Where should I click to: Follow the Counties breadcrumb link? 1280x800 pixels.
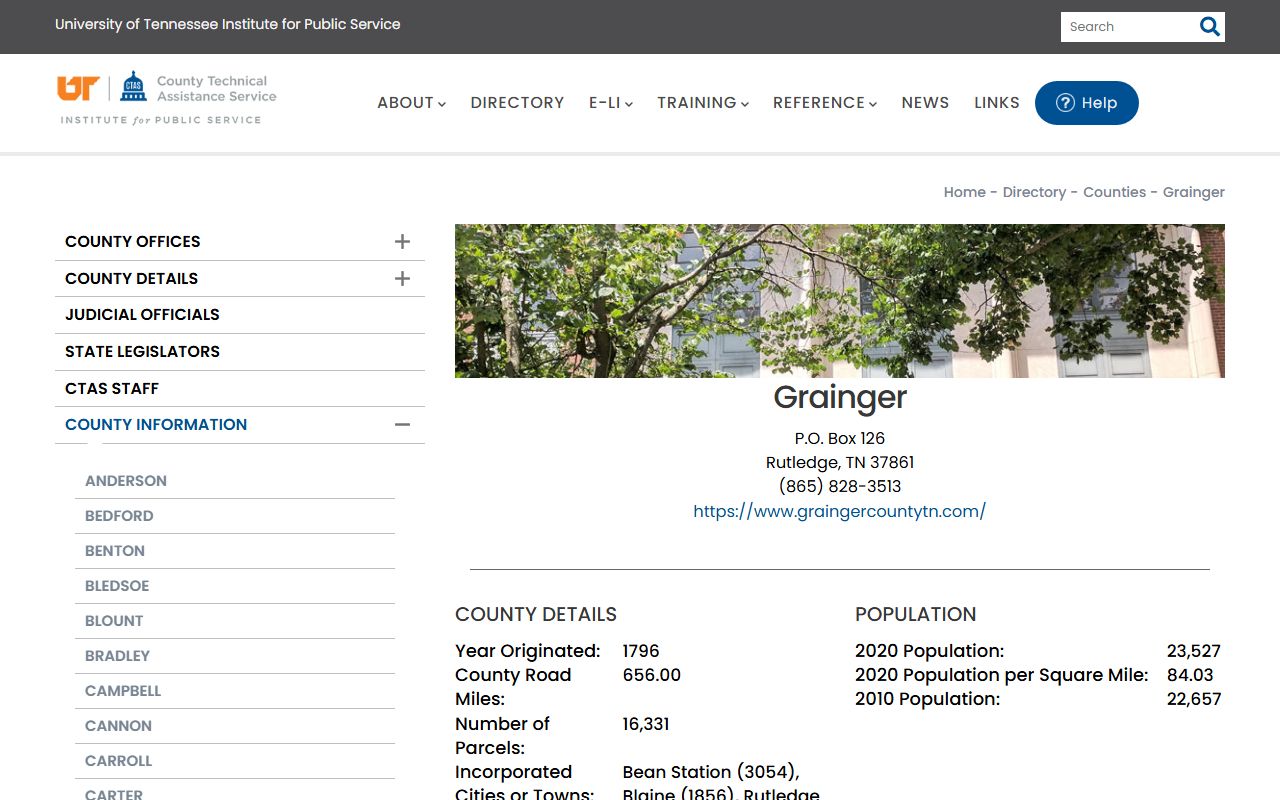1114,192
